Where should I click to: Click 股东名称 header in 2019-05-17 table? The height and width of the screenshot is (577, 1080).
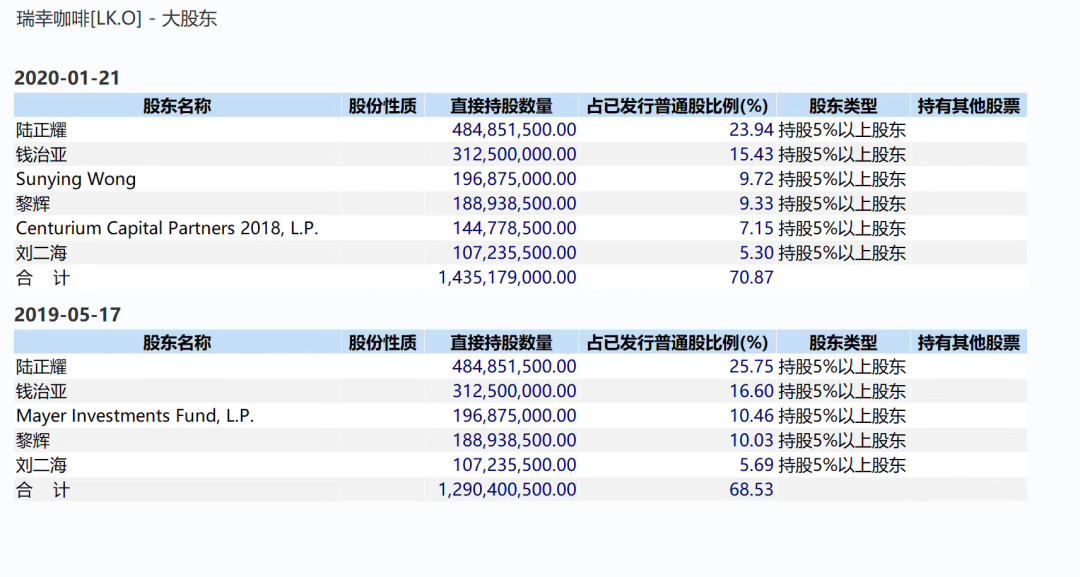(x=177, y=343)
